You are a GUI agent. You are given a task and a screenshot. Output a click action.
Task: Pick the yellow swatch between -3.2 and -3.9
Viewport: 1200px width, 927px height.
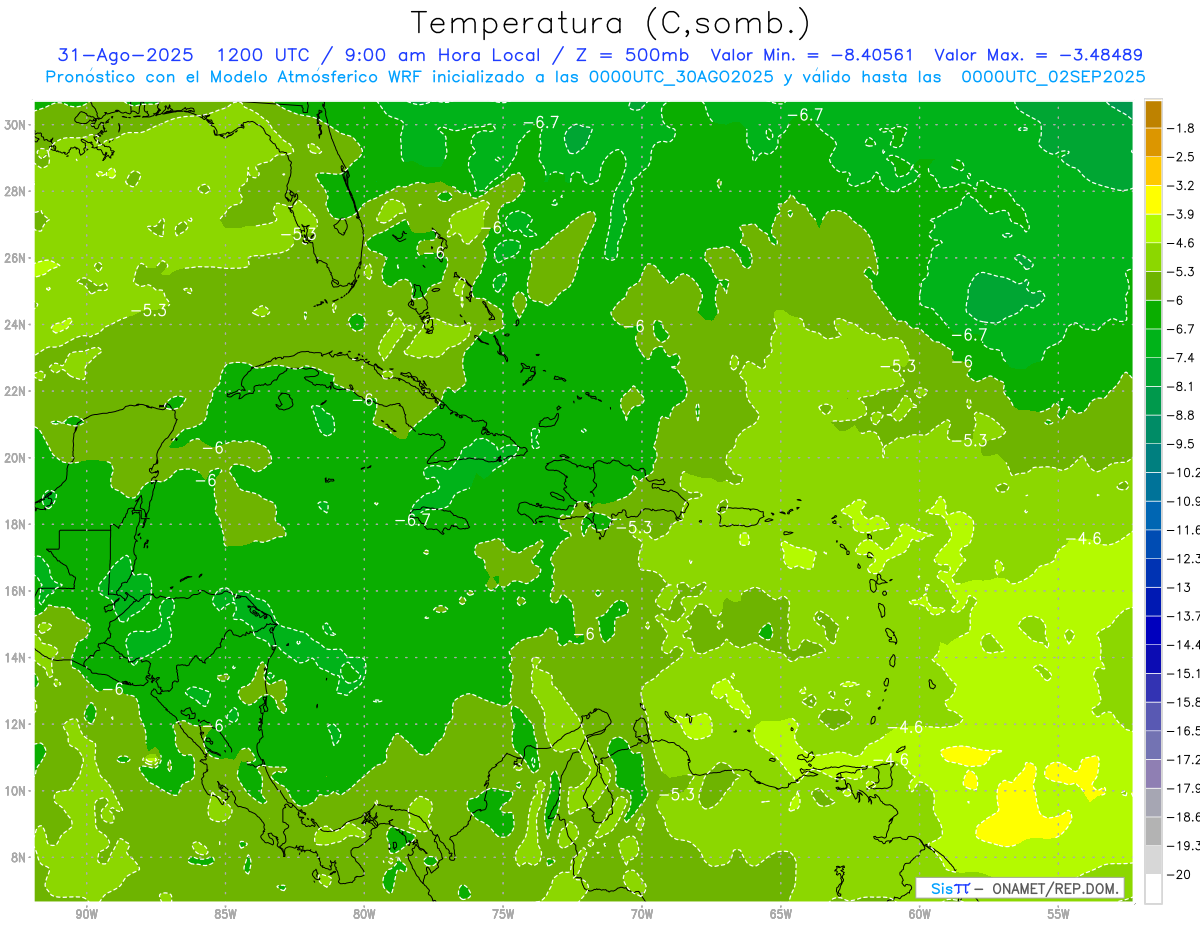click(1154, 200)
